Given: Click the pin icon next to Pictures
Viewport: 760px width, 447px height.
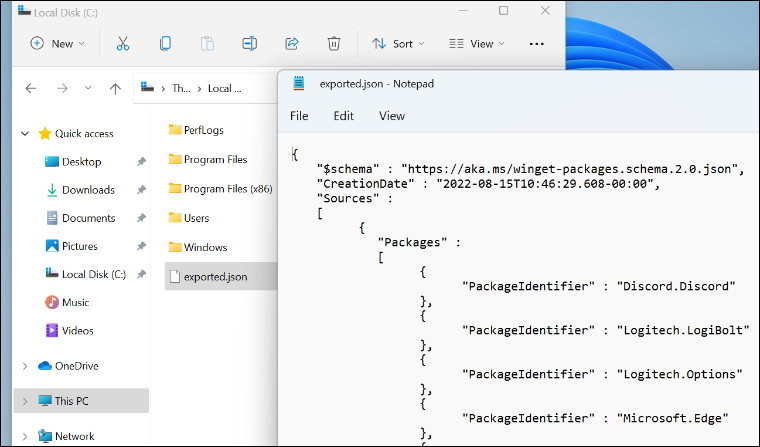Looking at the screenshot, I should coord(141,246).
